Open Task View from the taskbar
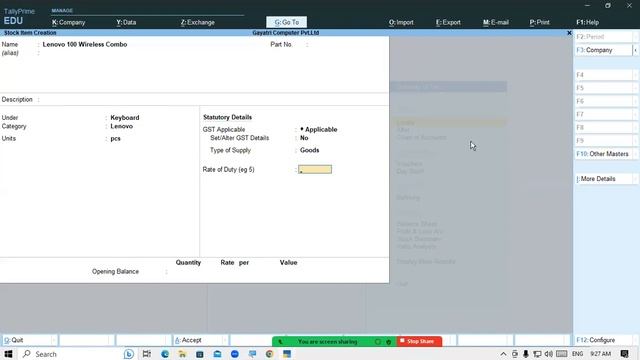Screen dimensions: 640x360 (x=147, y=354)
